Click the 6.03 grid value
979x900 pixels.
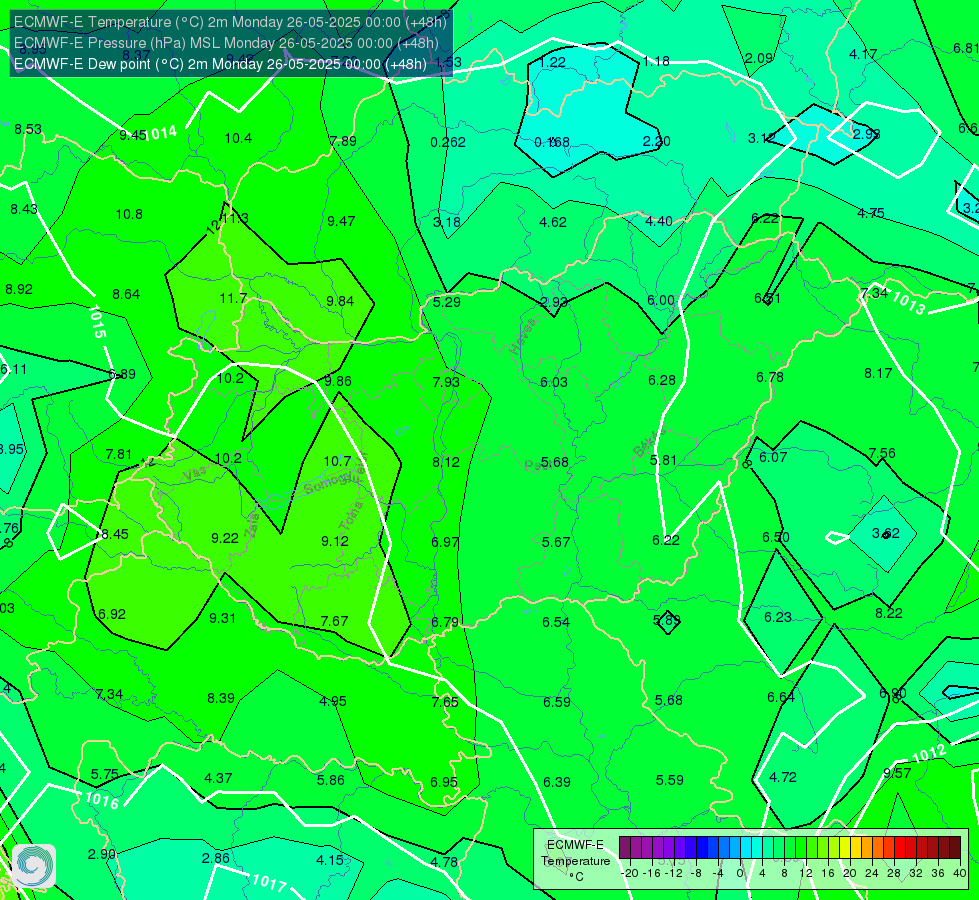tap(554, 382)
